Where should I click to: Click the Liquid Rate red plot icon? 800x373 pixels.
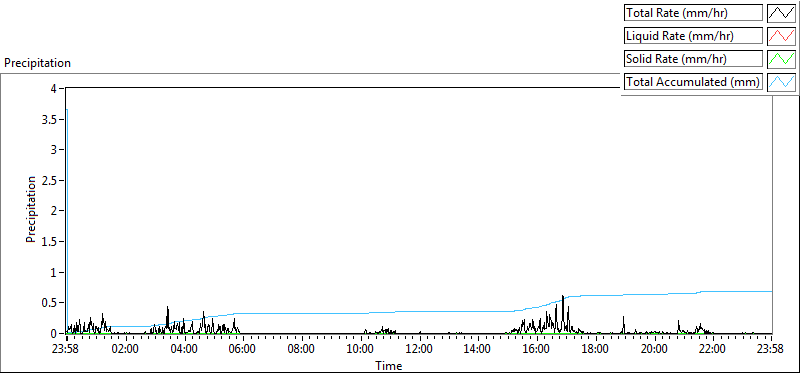782,36
